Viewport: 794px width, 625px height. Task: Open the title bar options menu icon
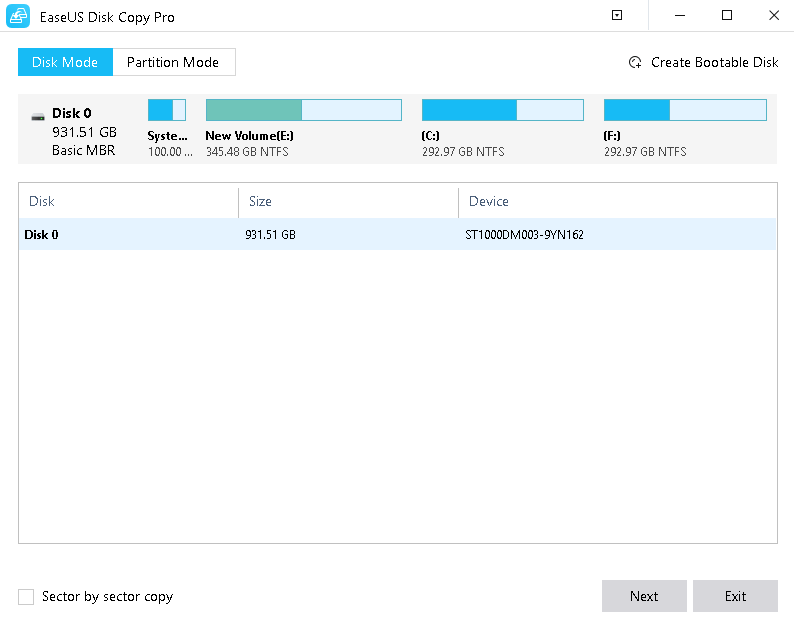coord(617,16)
